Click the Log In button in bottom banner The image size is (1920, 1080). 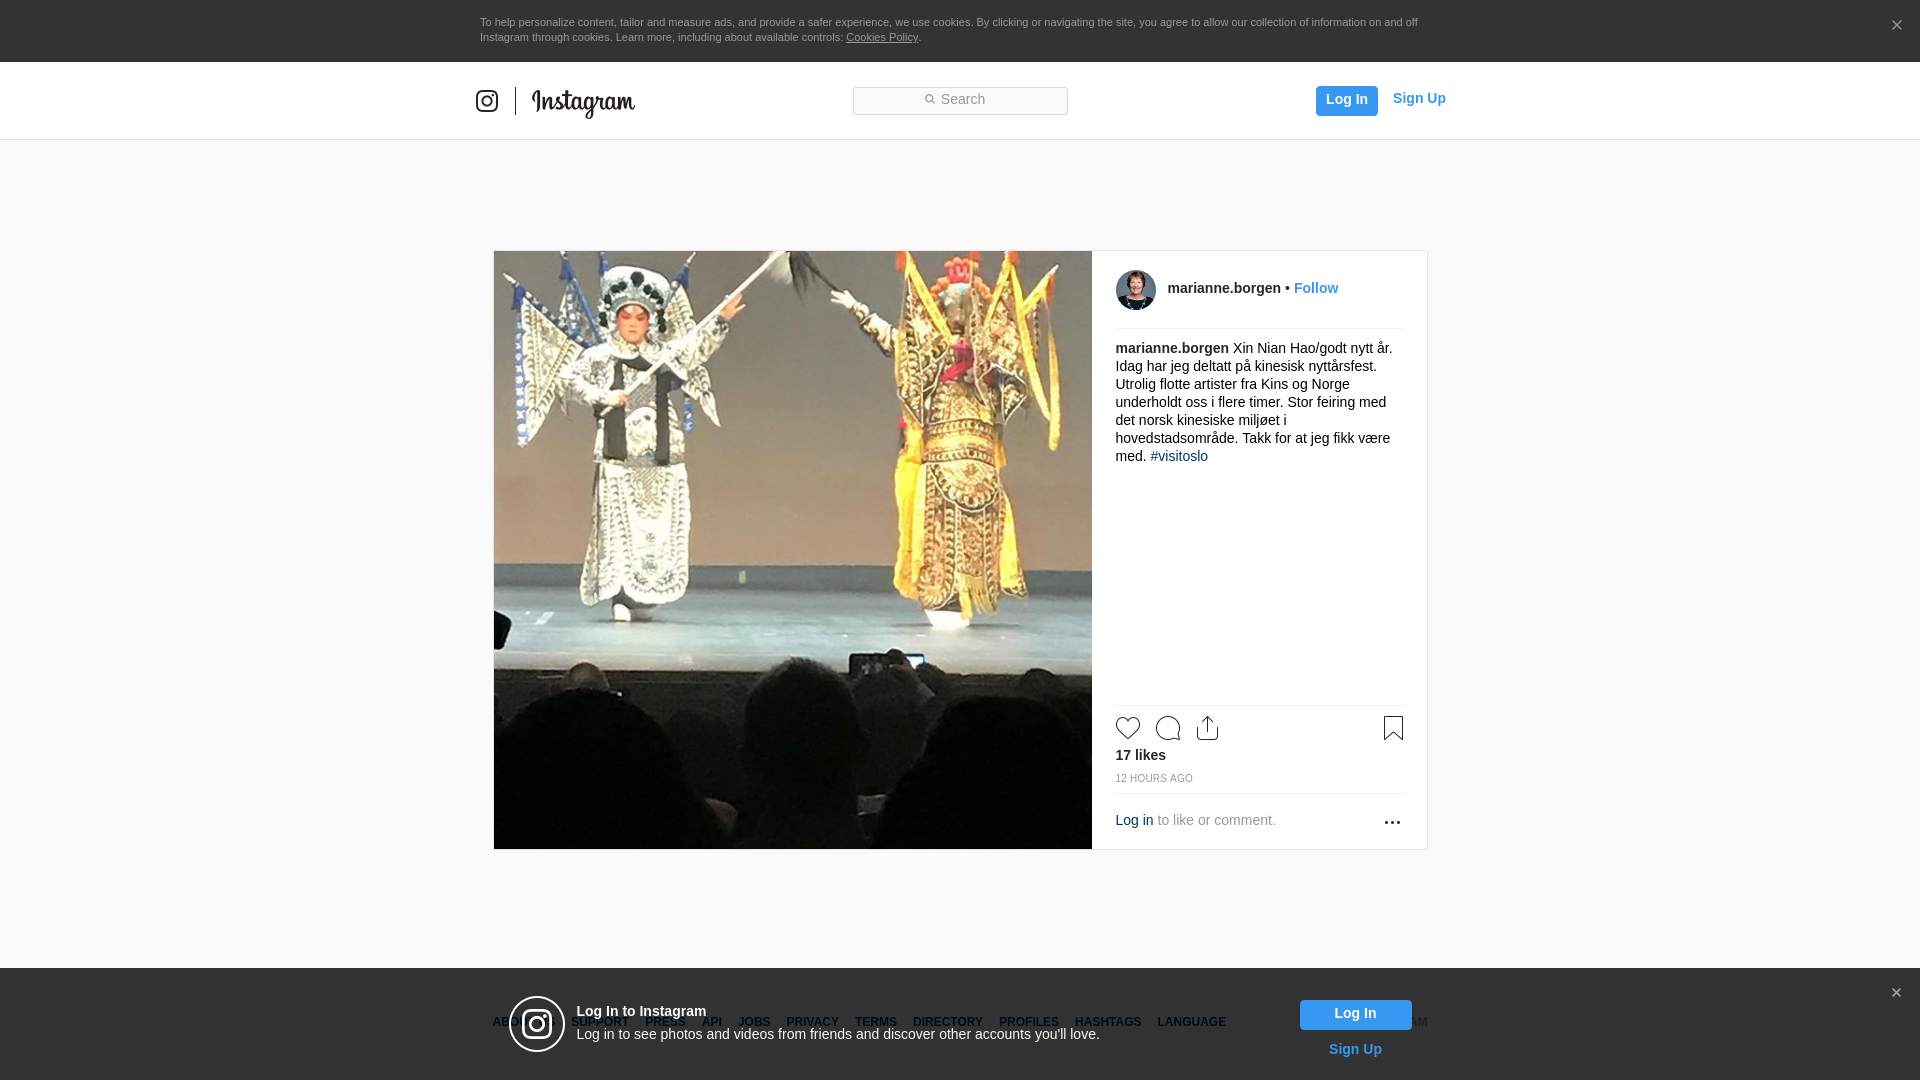point(1355,1014)
